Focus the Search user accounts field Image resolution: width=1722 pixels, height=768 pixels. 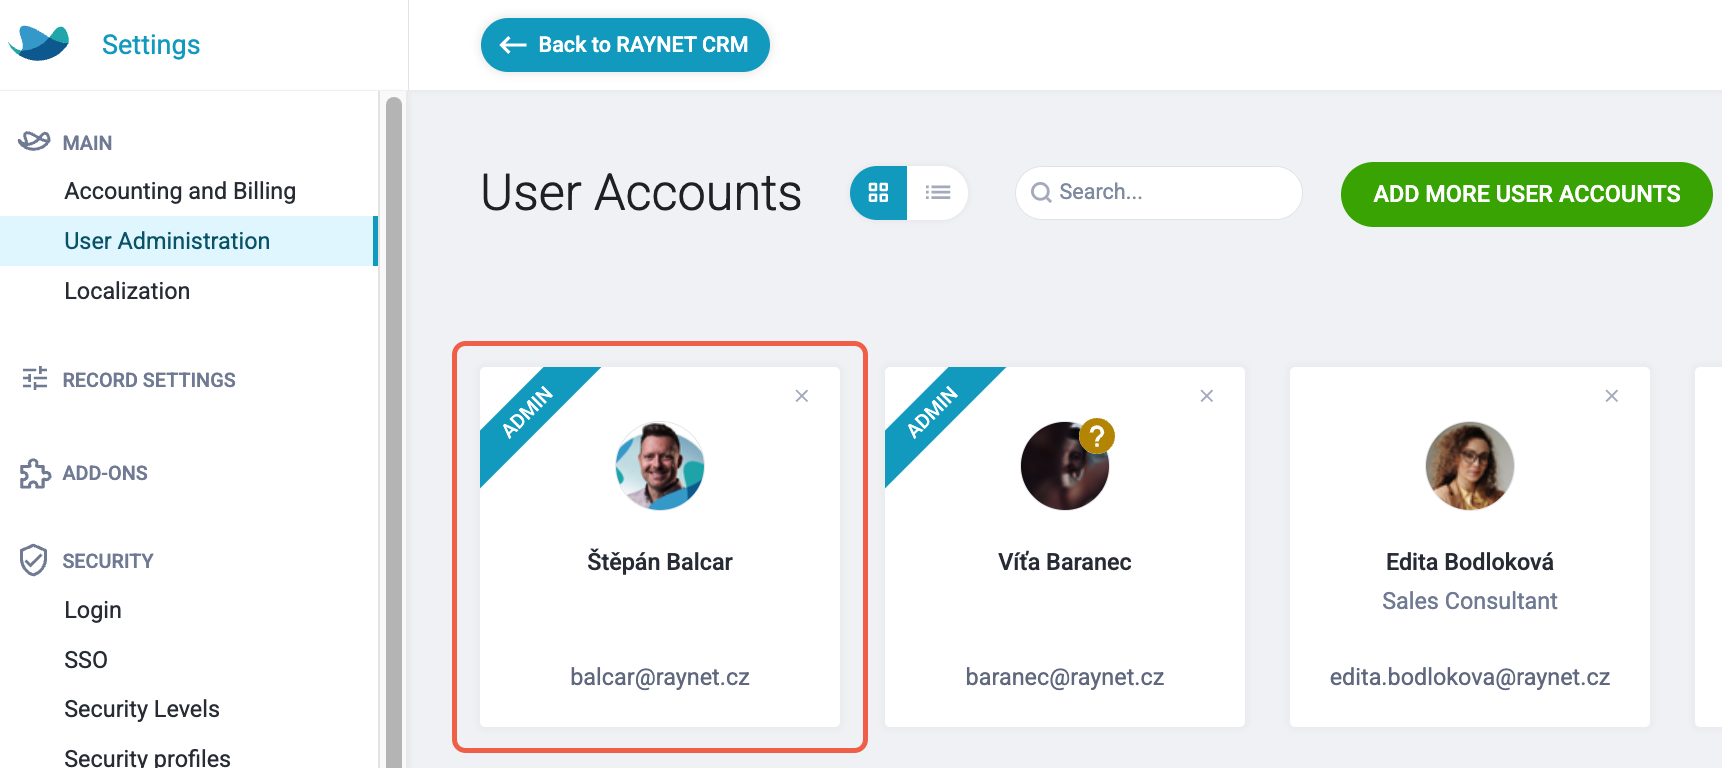(1158, 193)
